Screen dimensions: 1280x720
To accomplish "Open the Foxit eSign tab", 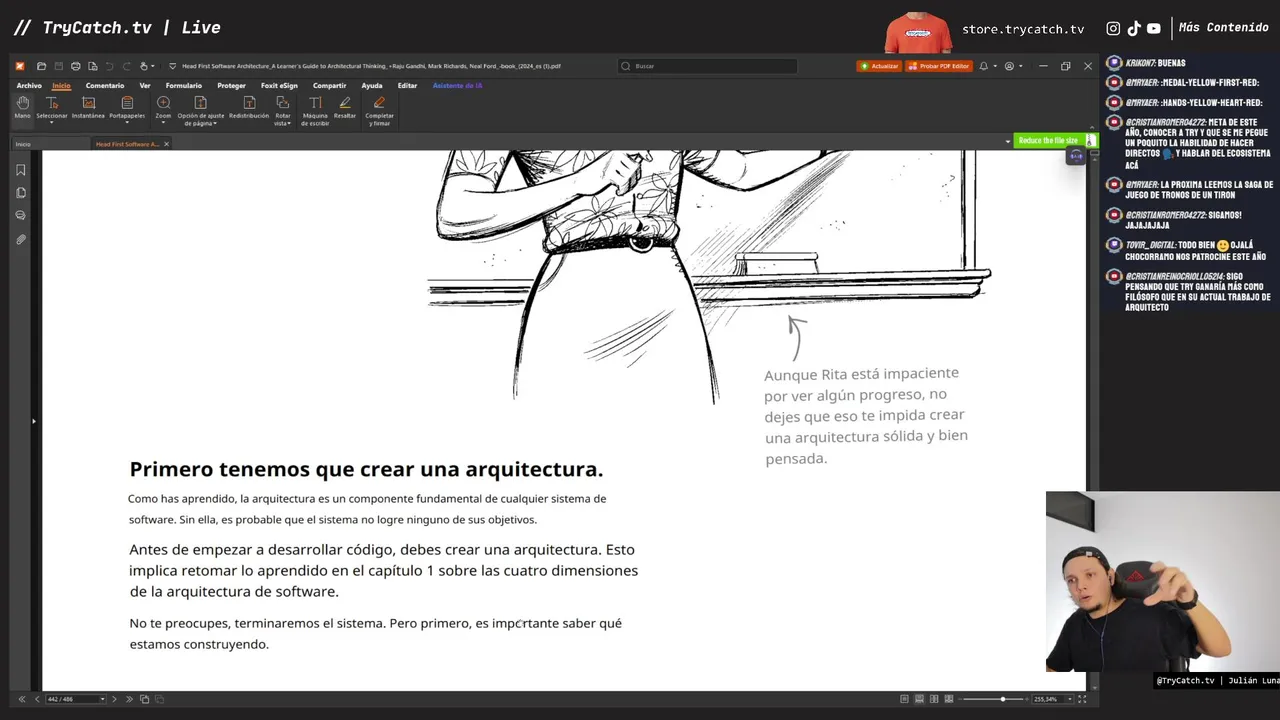I will pyautogui.click(x=279, y=86).
